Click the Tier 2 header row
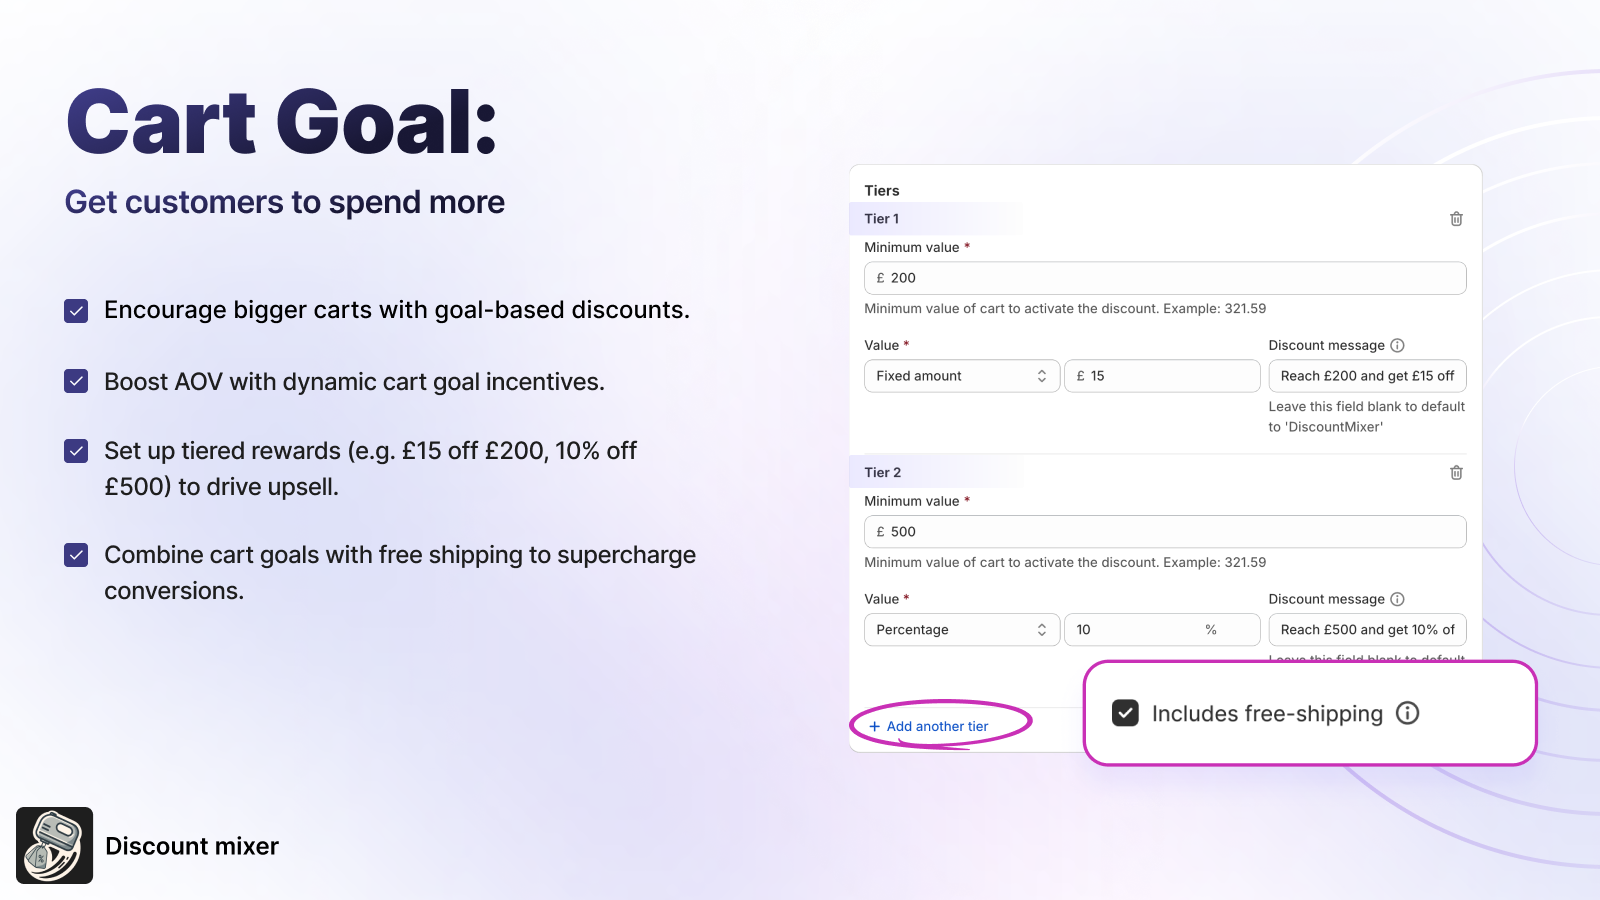This screenshot has width=1600, height=900. (x=1165, y=473)
